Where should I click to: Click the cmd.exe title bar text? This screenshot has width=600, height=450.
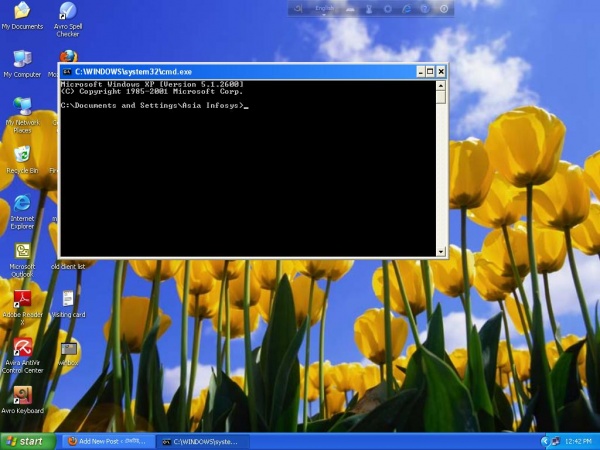pos(133,72)
